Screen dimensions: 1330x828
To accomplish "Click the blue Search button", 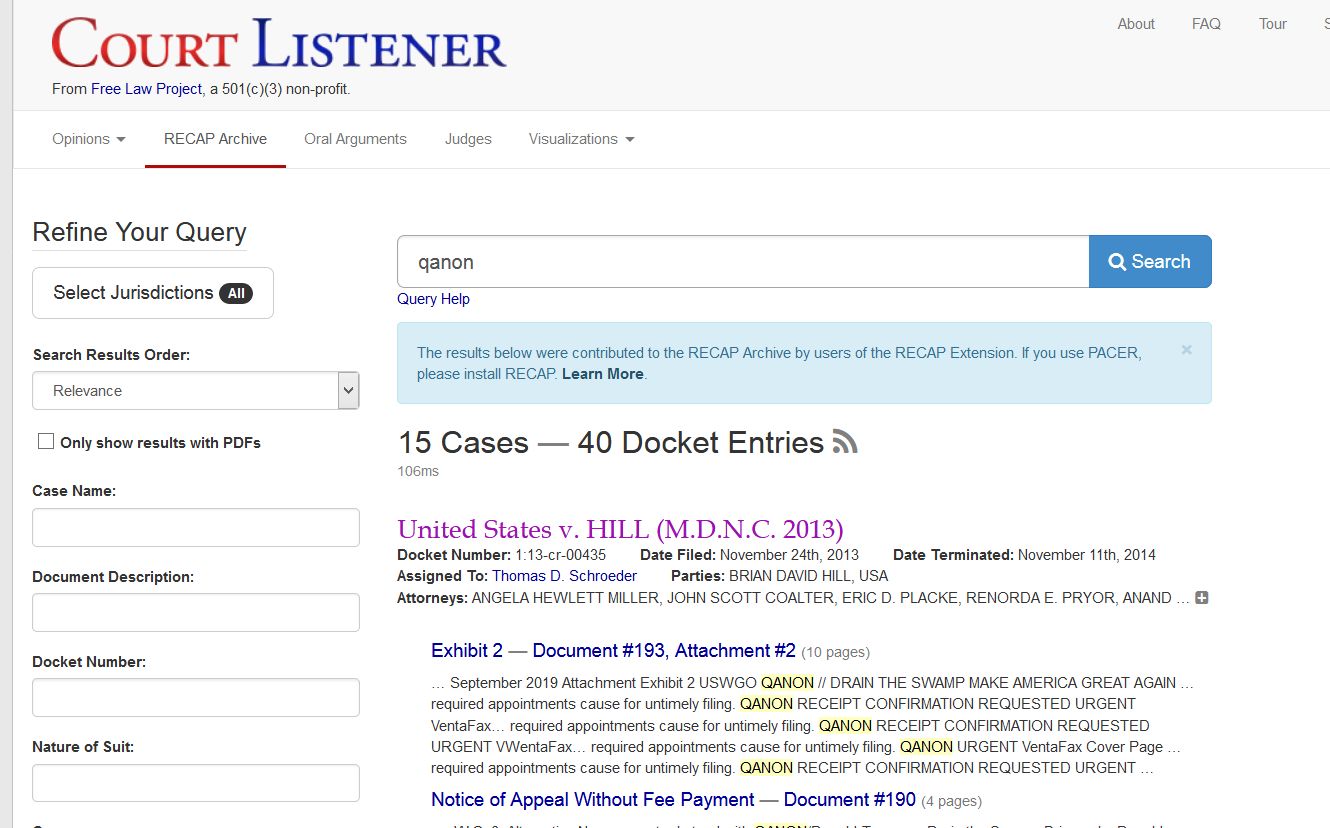I will point(1150,262).
